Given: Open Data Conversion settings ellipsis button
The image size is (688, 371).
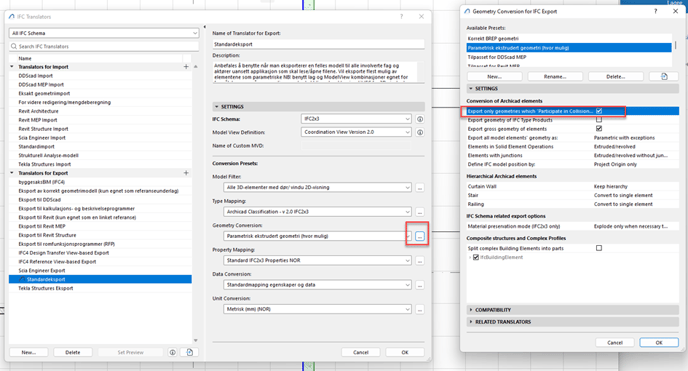Looking at the screenshot, I should [x=420, y=285].
